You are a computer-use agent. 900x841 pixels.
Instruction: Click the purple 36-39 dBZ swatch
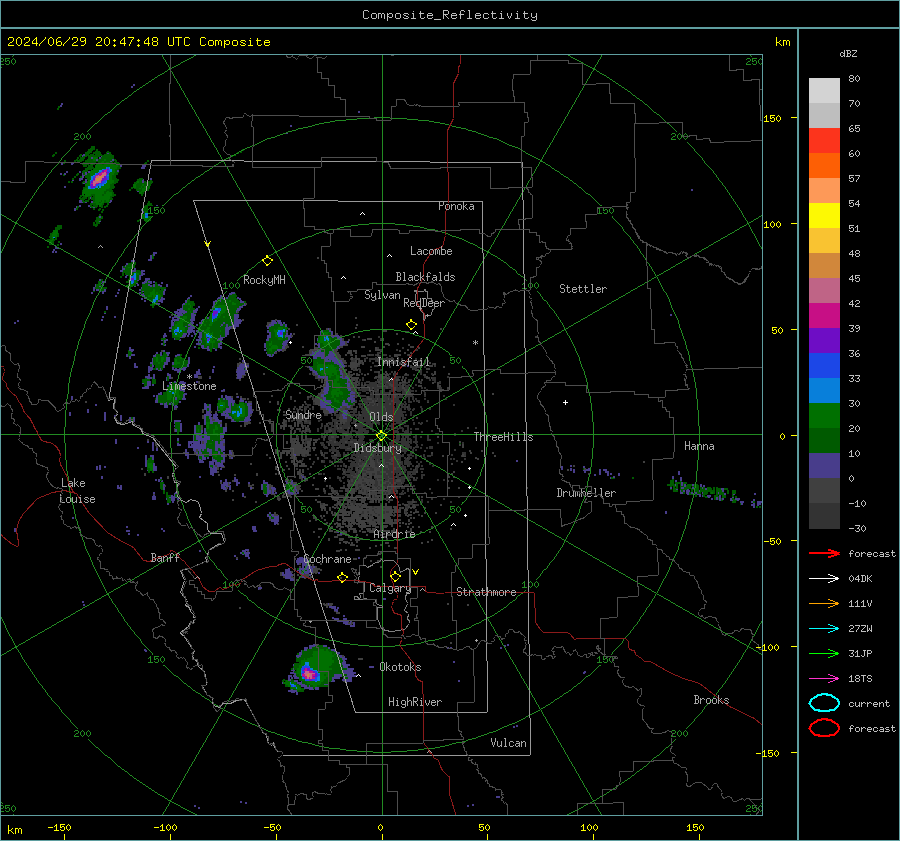tap(824, 340)
